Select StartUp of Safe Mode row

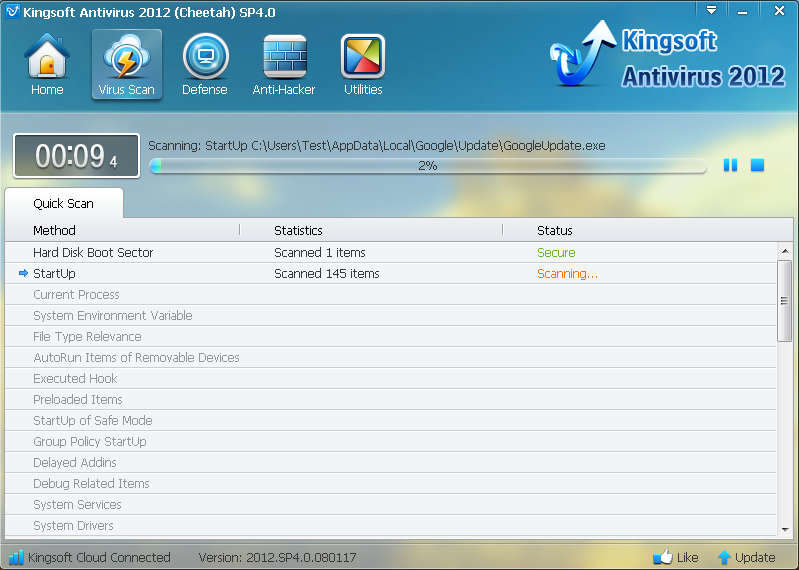point(391,420)
